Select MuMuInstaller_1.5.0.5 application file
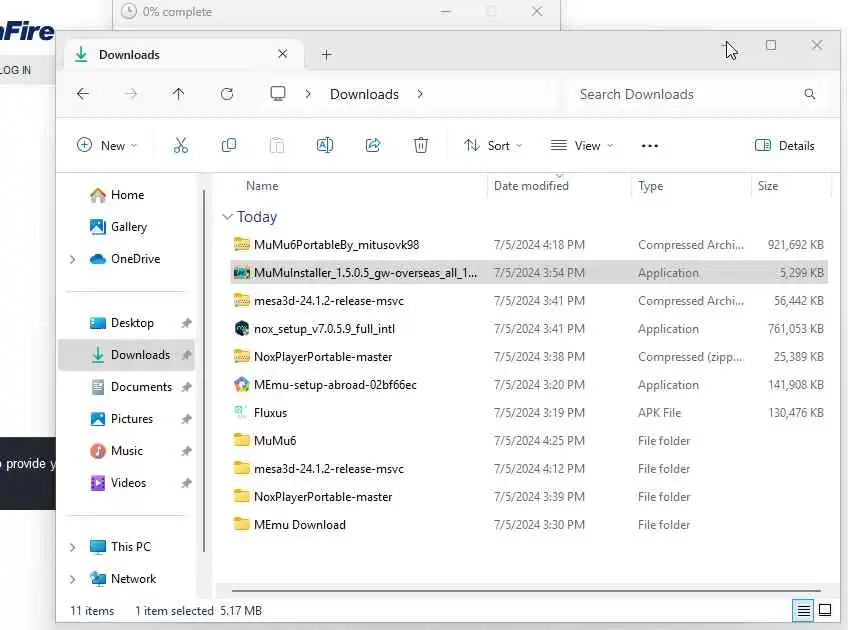The height and width of the screenshot is (630, 848). click(x=527, y=273)
